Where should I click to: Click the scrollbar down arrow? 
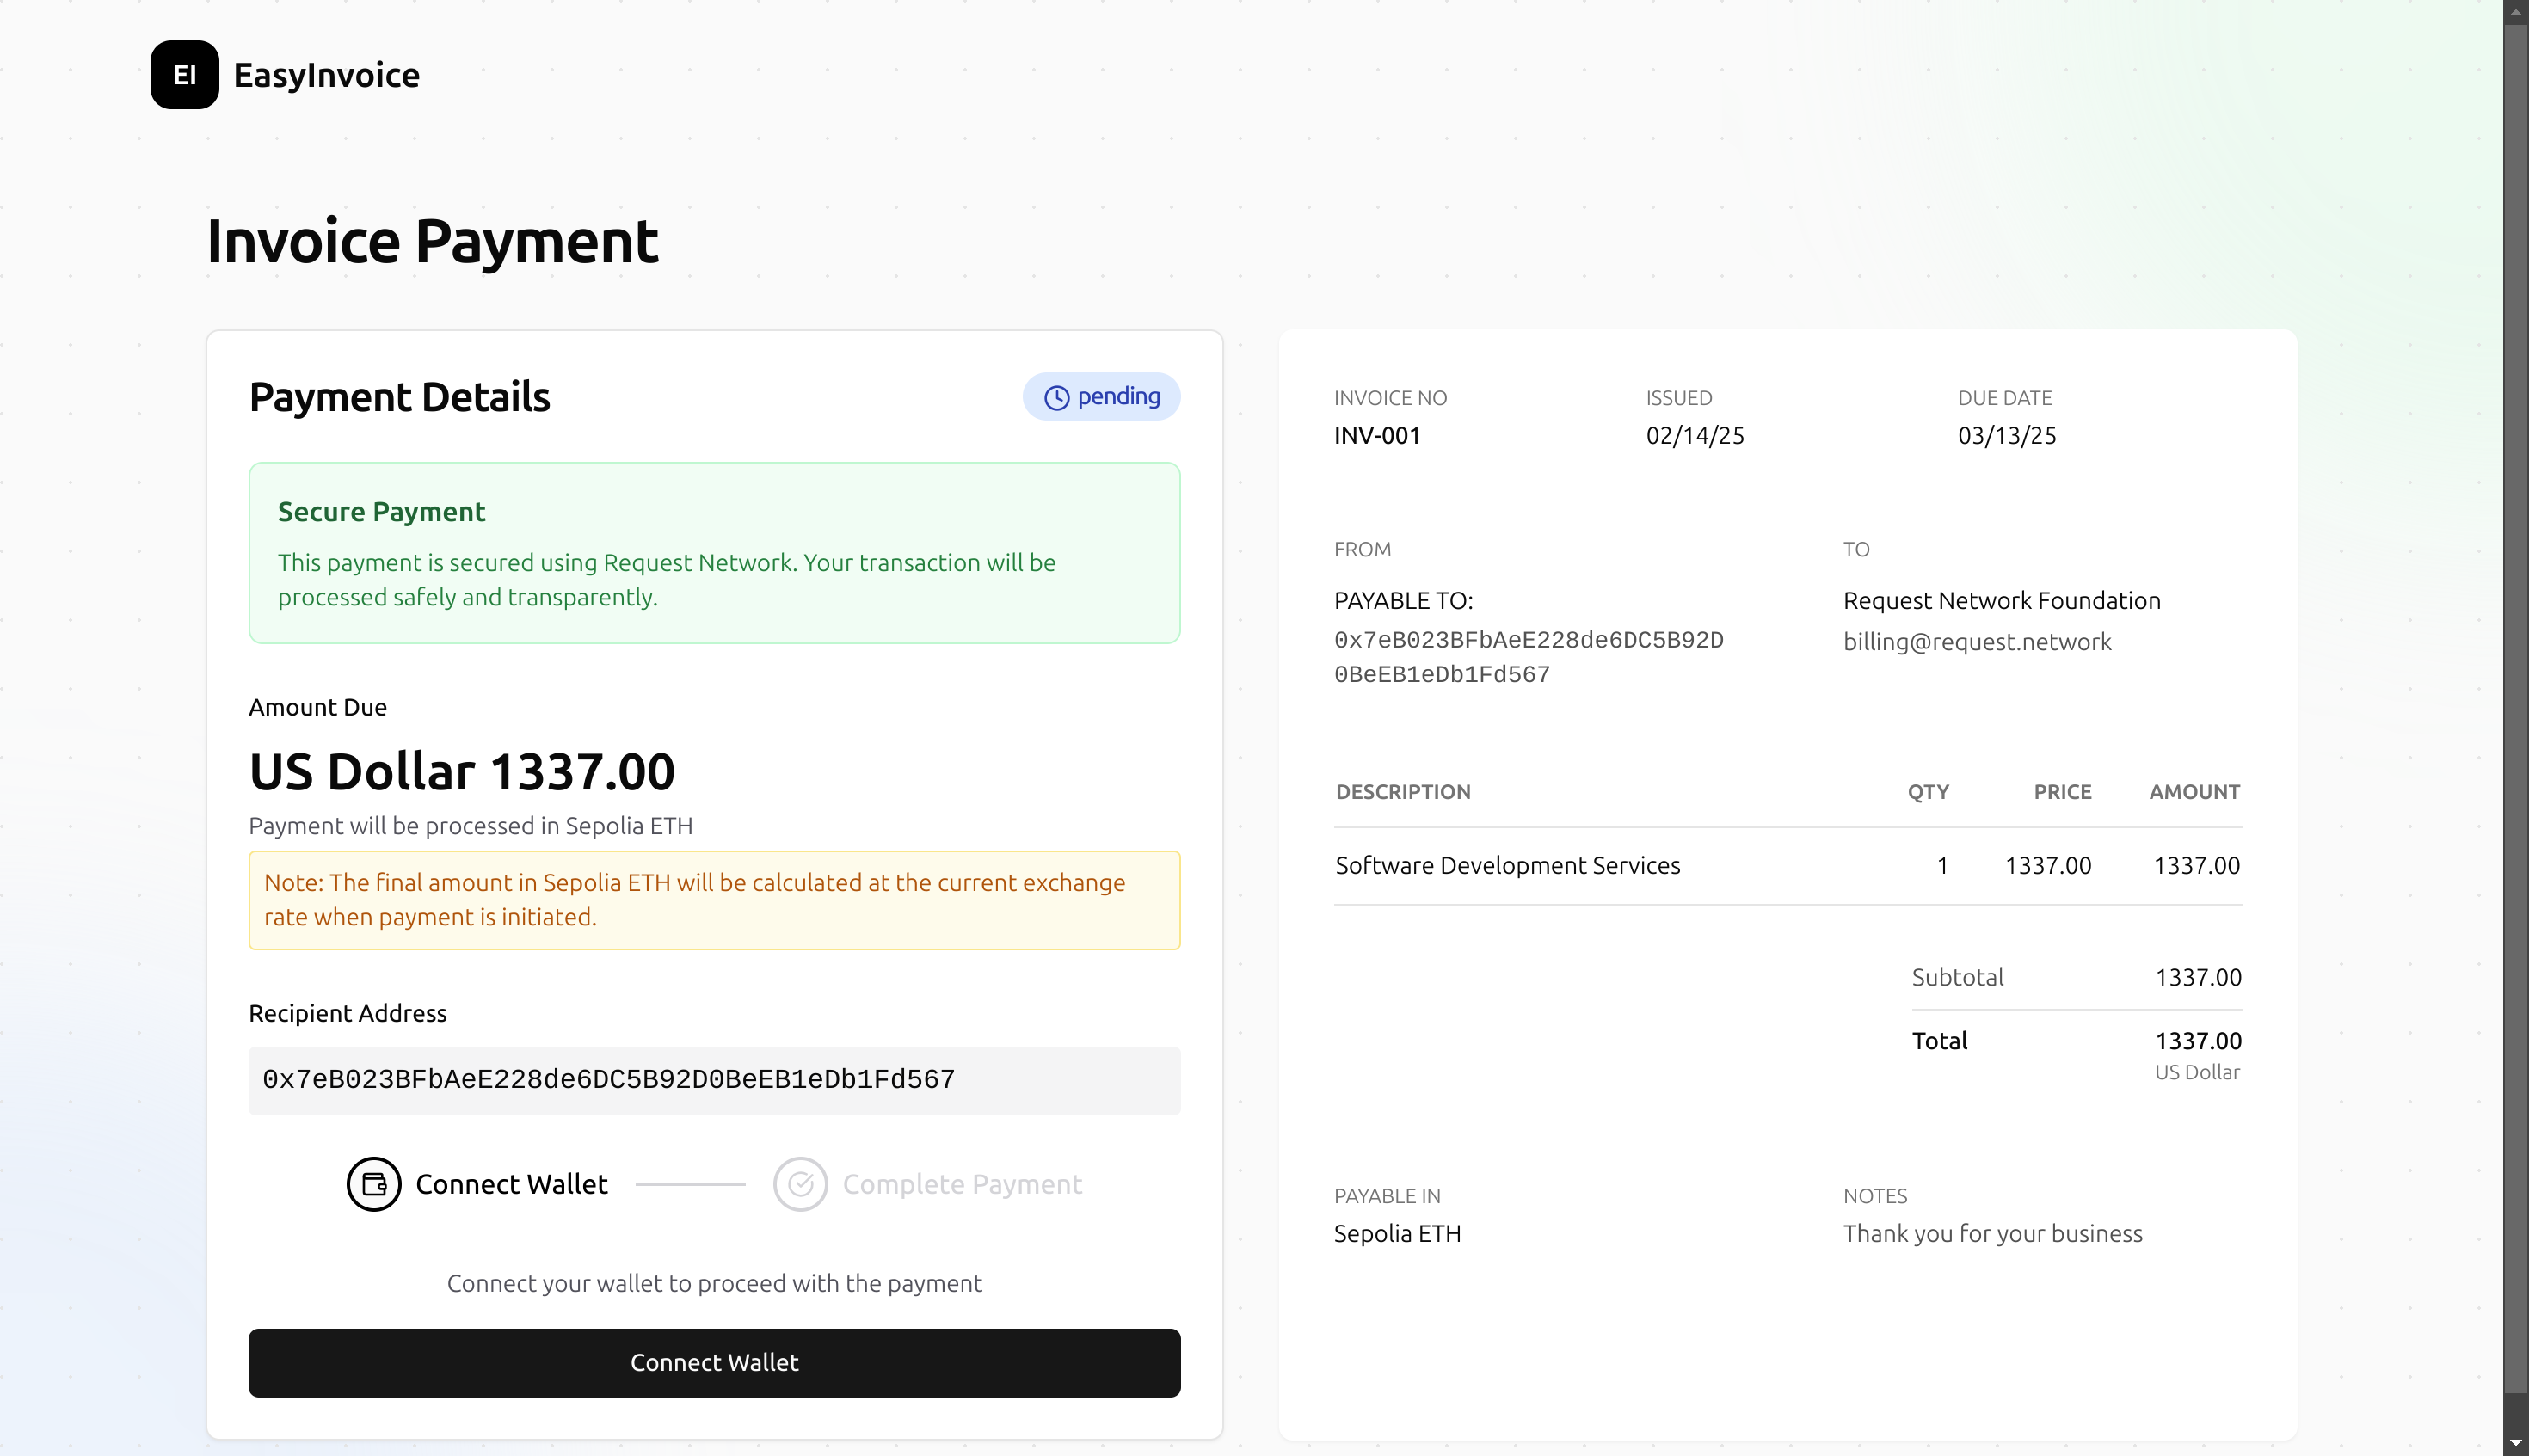tap(2515, 1443)
